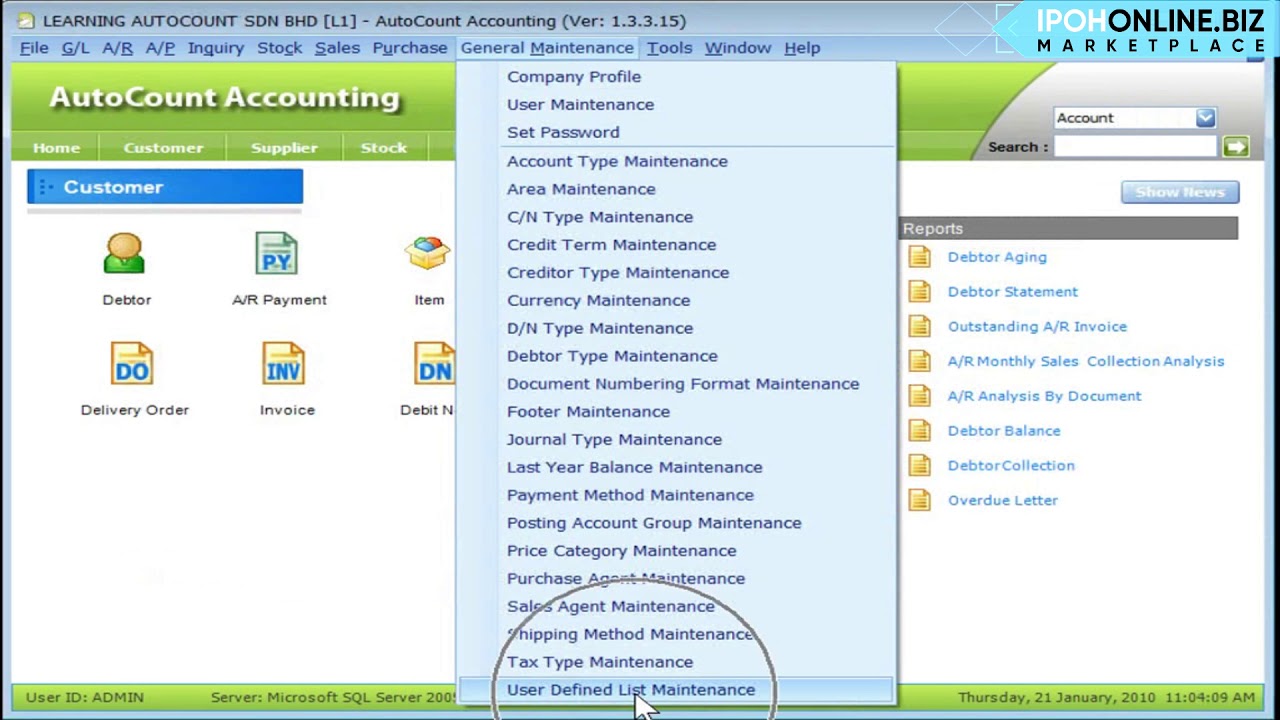Select Payment Method Maintenance
The image size is (1280, 720).
coord(676,496)
